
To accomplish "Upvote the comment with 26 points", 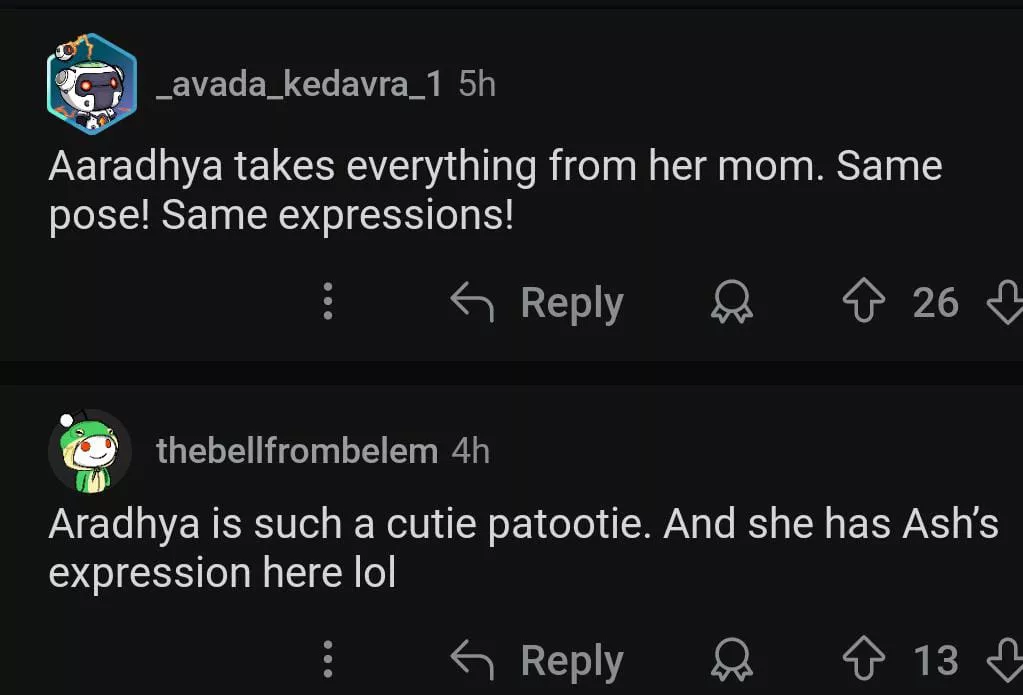I will tap(864, 302).
